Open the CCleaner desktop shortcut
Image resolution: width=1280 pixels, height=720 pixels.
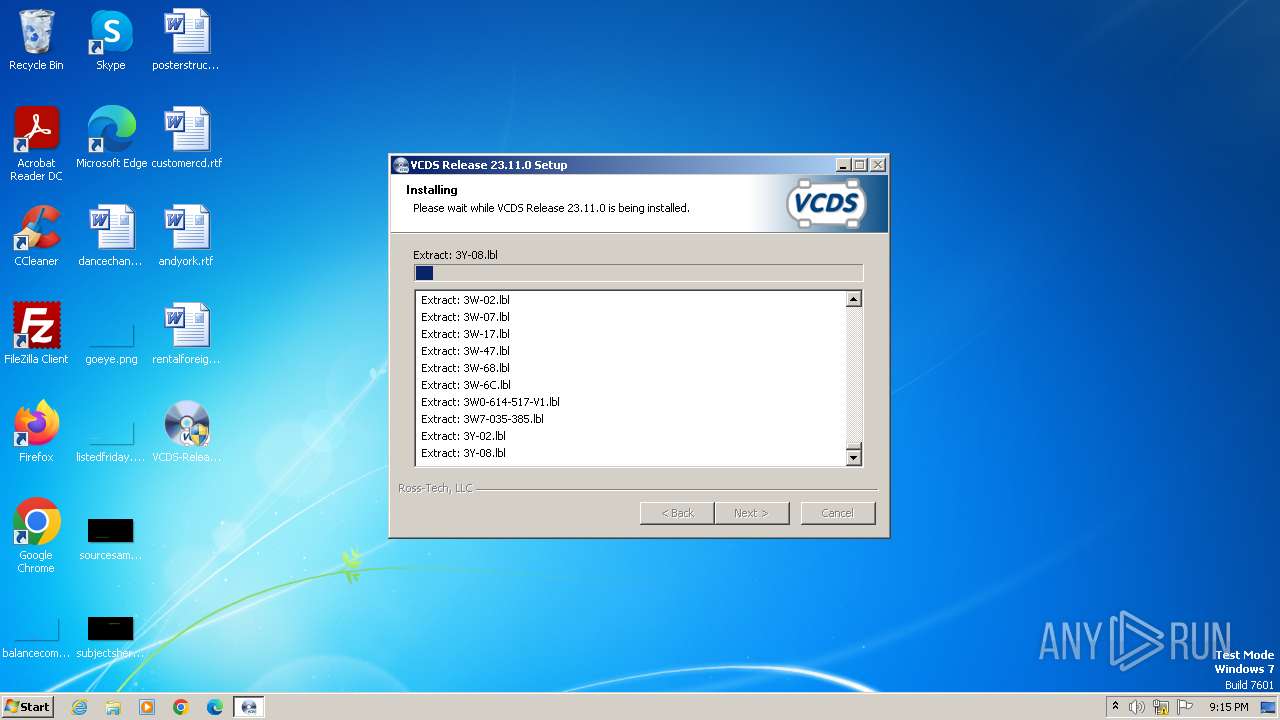[x=36, y=236]
